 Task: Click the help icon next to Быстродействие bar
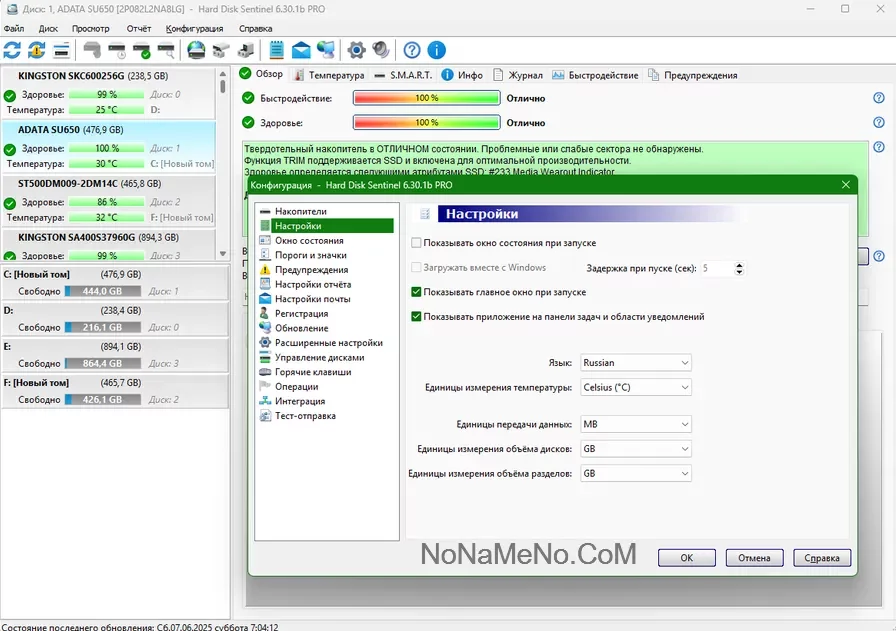[878, 98]
